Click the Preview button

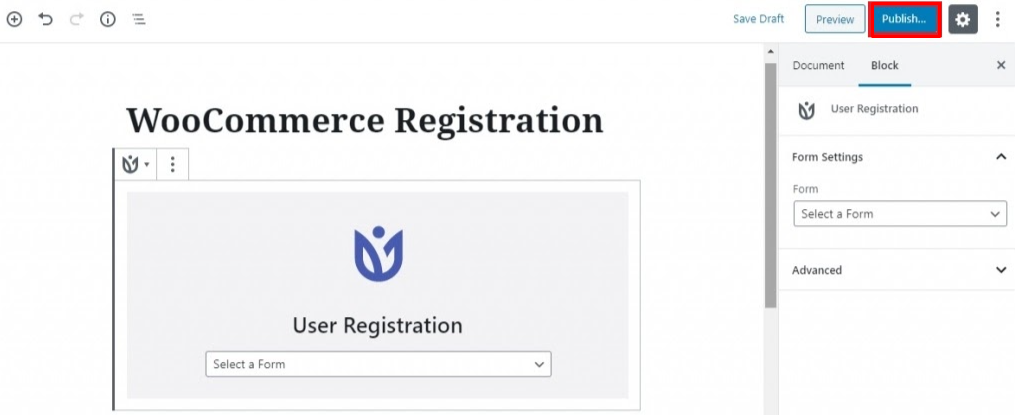(834, 19)
